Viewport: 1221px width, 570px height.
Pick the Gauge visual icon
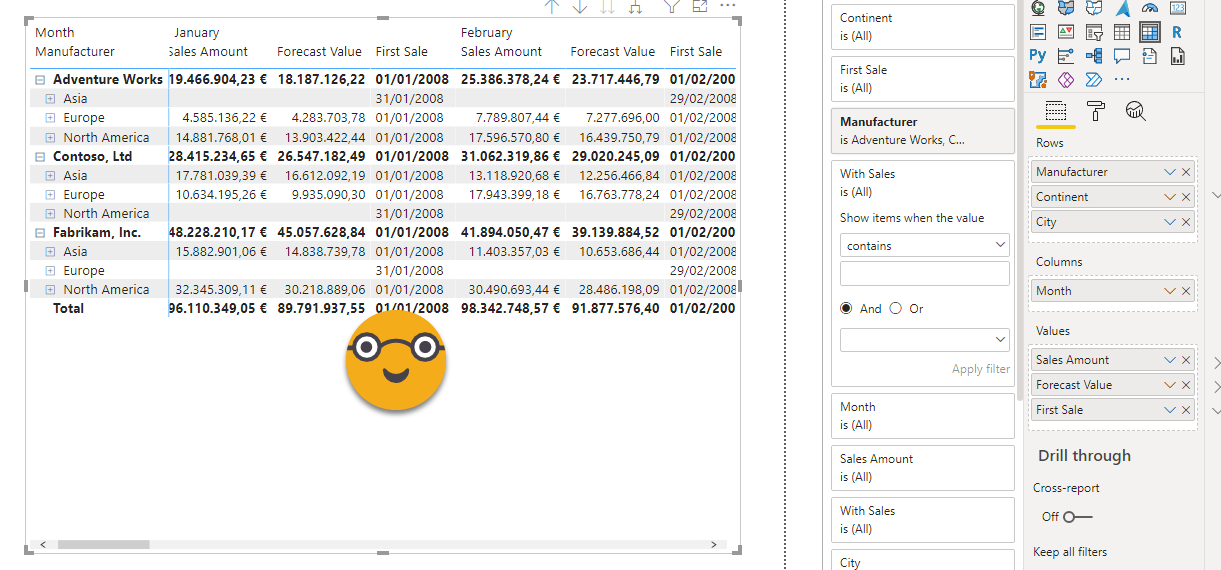tap(1150, 8)
